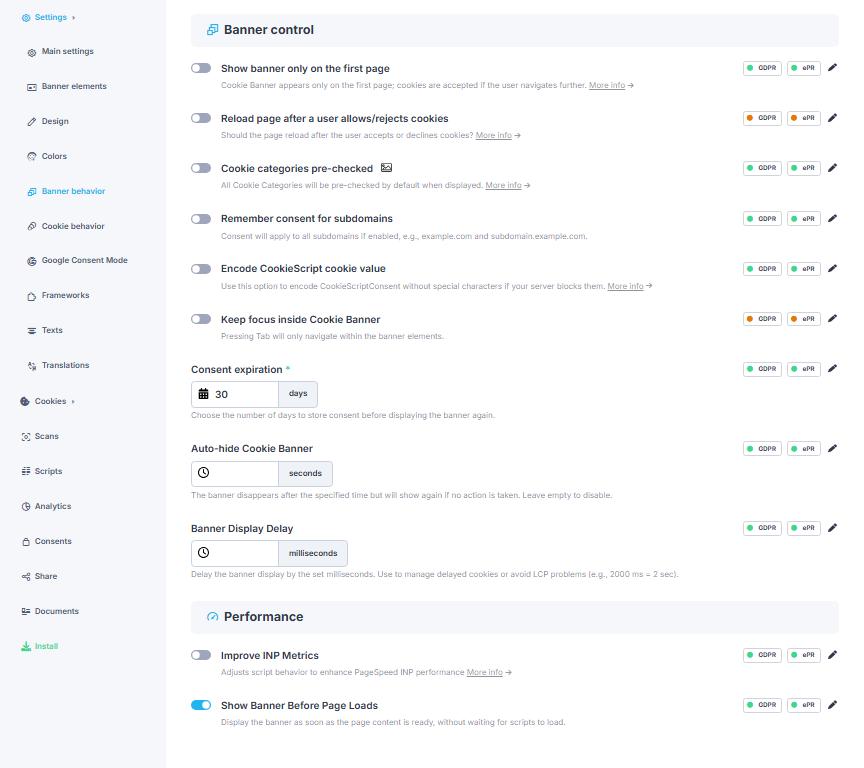
Task: Click the GDPR badge on Reload page row
Action: [762, 118]
